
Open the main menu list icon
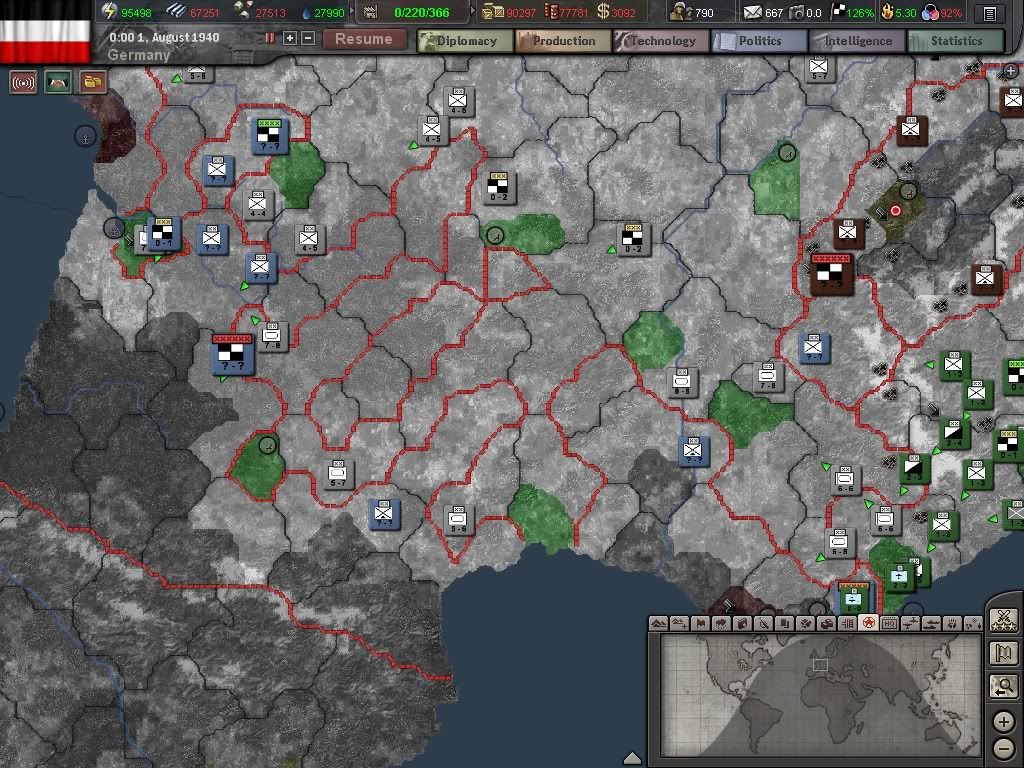(x=990, y=12)
